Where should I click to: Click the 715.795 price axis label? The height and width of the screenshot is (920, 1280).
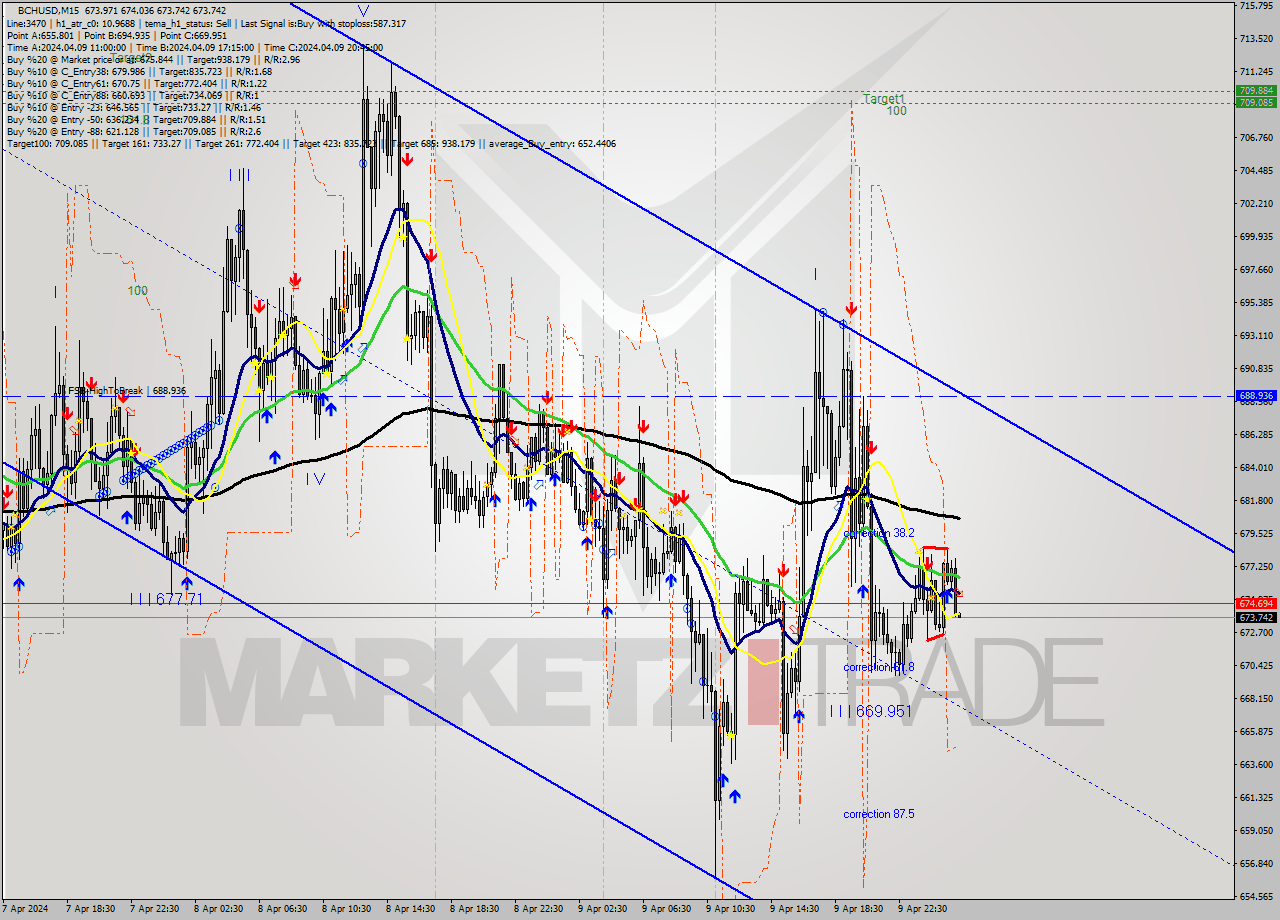[1256, 6]
